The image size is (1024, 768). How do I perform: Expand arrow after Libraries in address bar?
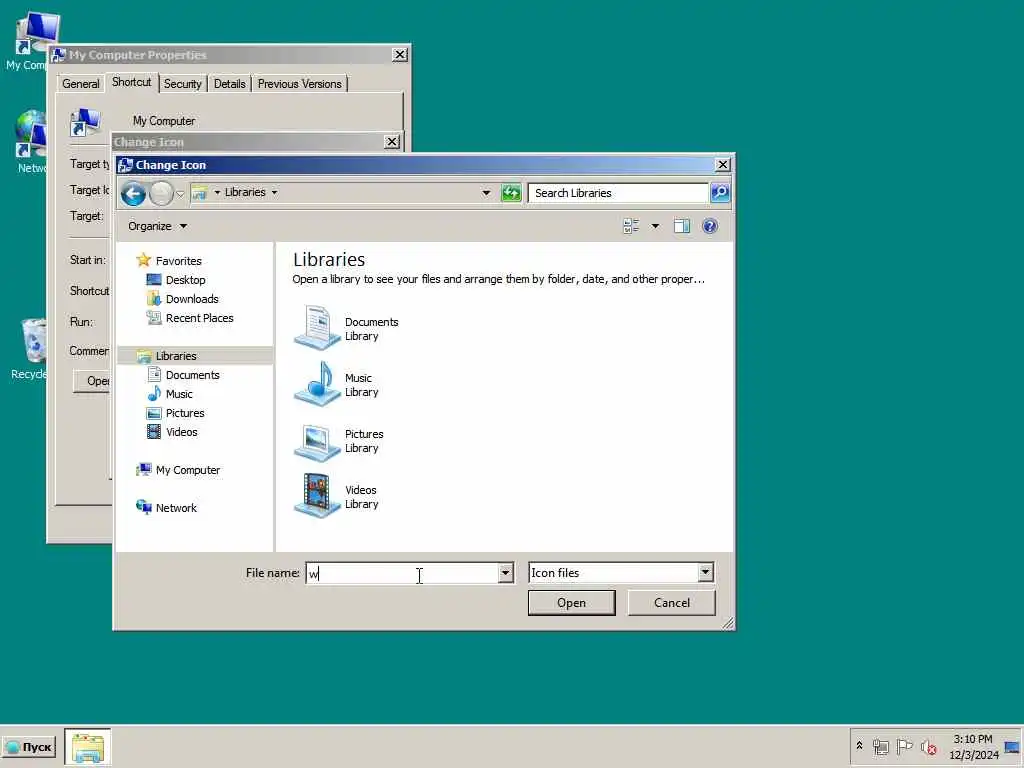point(274,193)
